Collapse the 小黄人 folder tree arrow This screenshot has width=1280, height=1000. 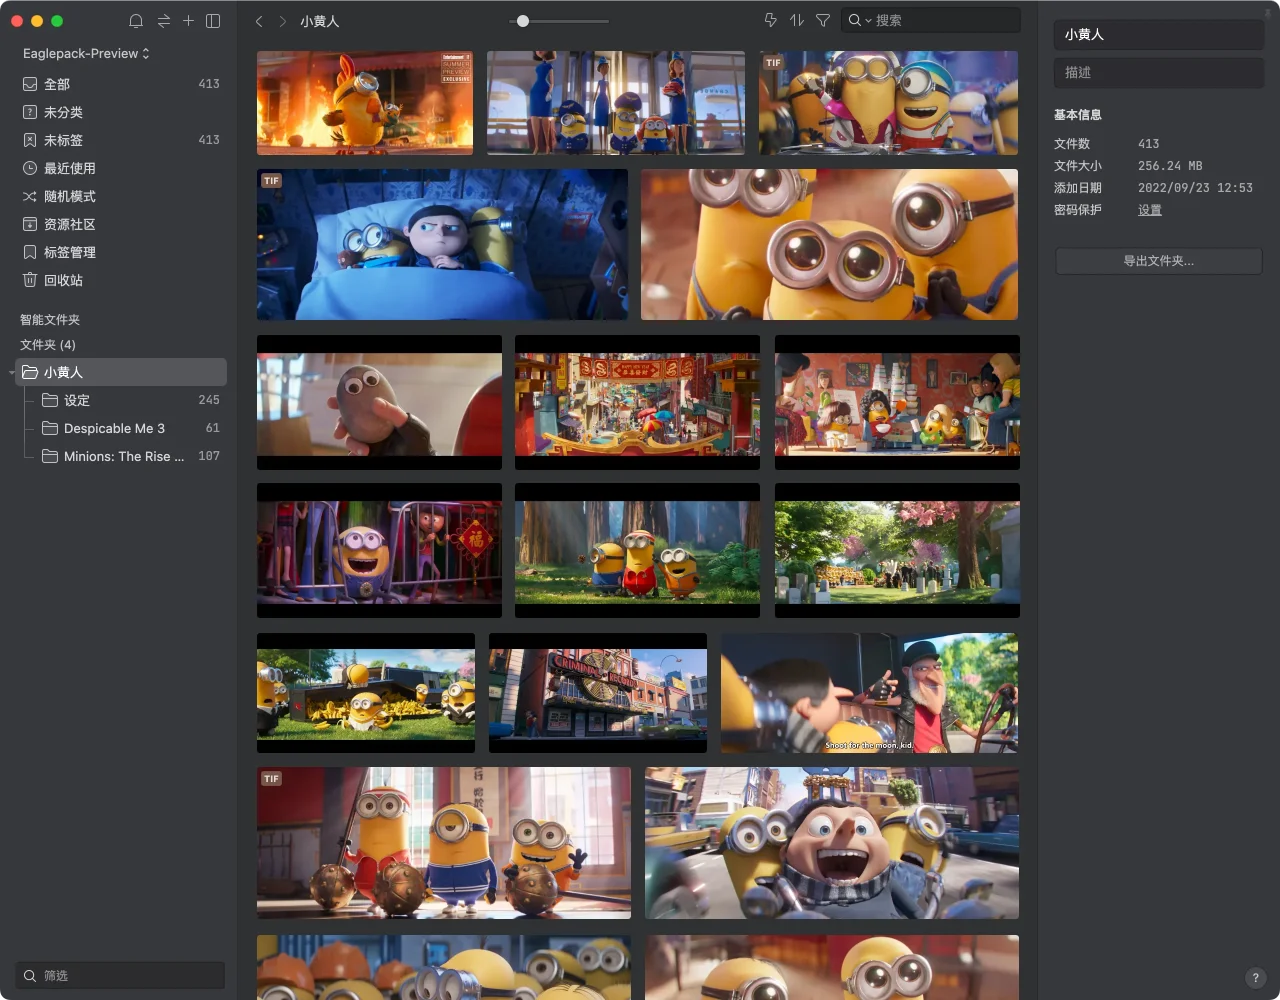[12, 373]
